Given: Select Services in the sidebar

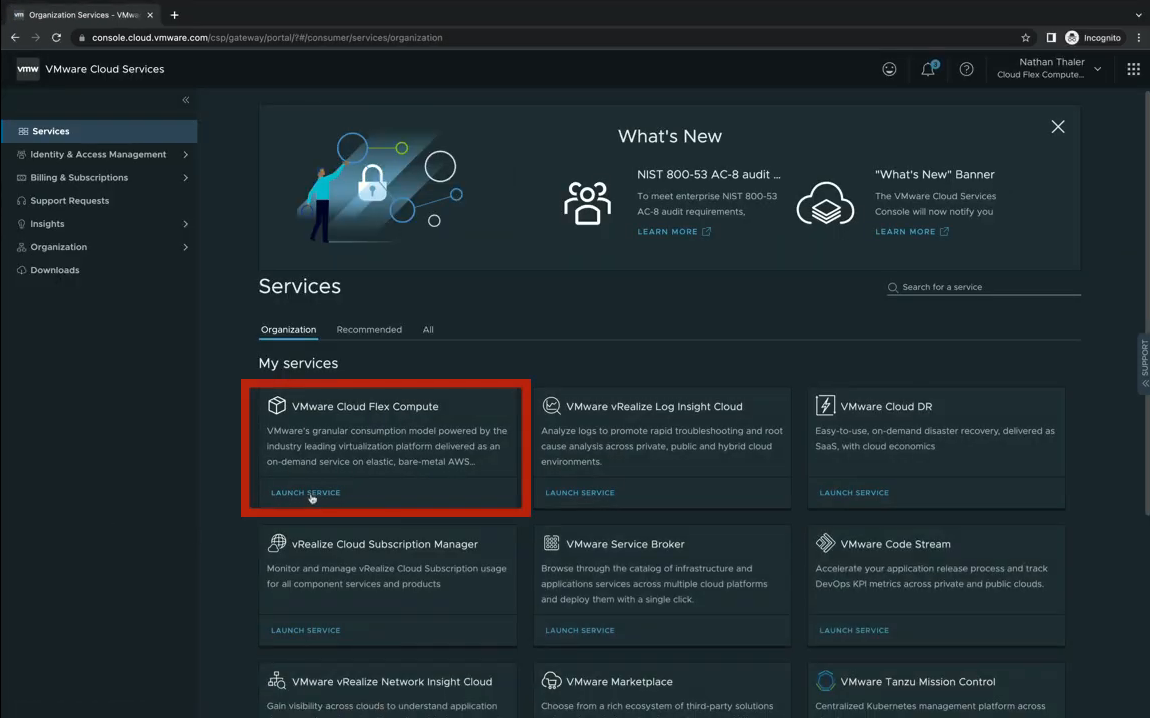Looking at the screenshot, I should (99, 131).
